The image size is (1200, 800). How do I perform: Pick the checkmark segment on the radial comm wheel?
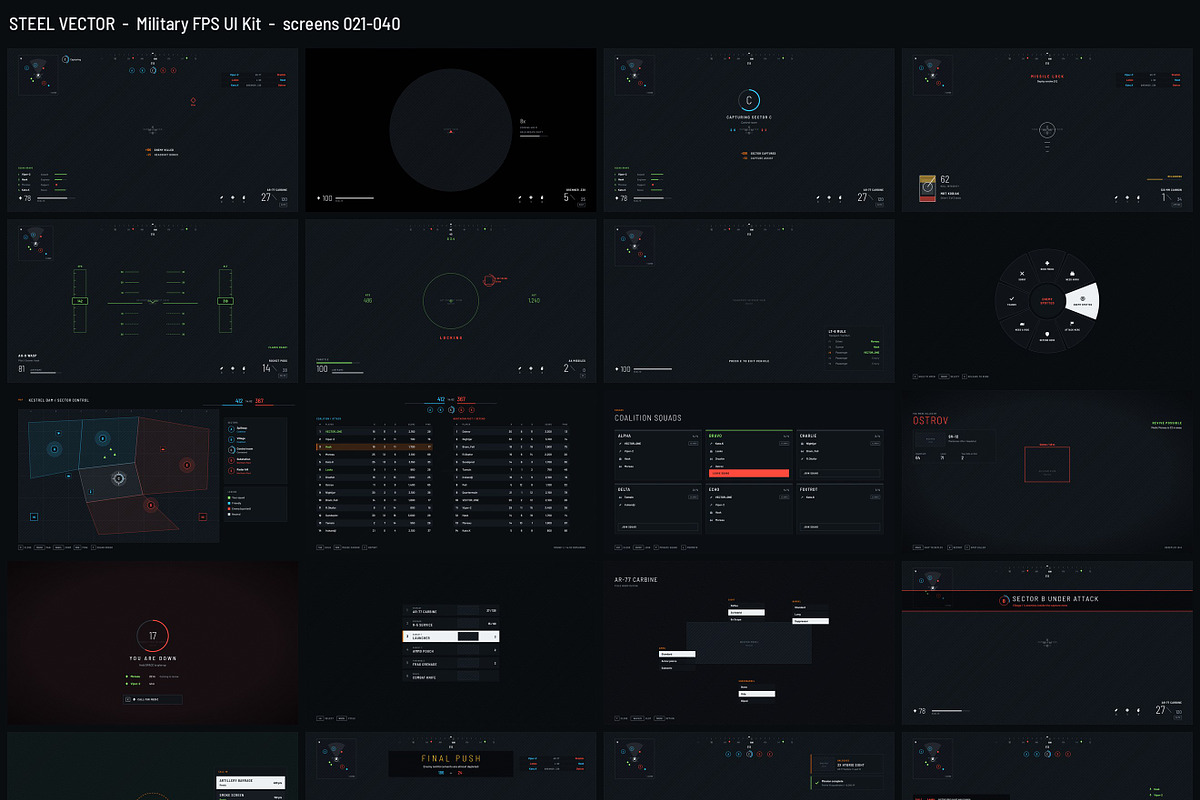(1012, 301)
